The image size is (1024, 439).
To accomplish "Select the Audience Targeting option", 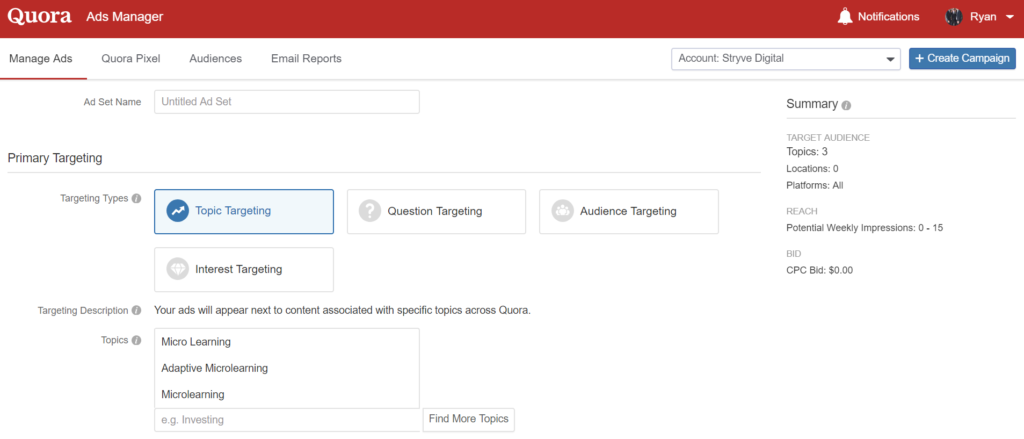I will click(x=629, y=212).
